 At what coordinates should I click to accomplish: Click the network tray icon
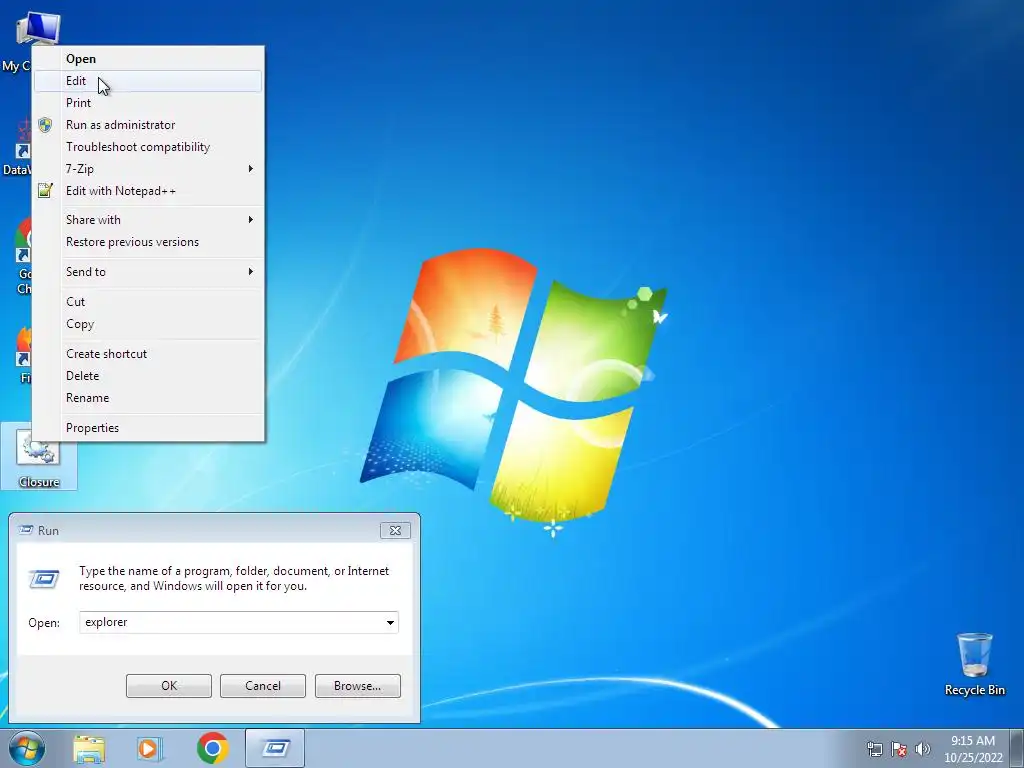point(874,749)
